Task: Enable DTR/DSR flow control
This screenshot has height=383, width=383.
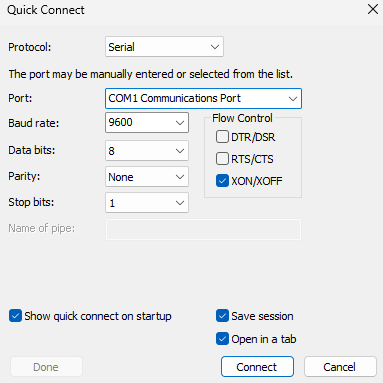Action: (x=222, y=137)
